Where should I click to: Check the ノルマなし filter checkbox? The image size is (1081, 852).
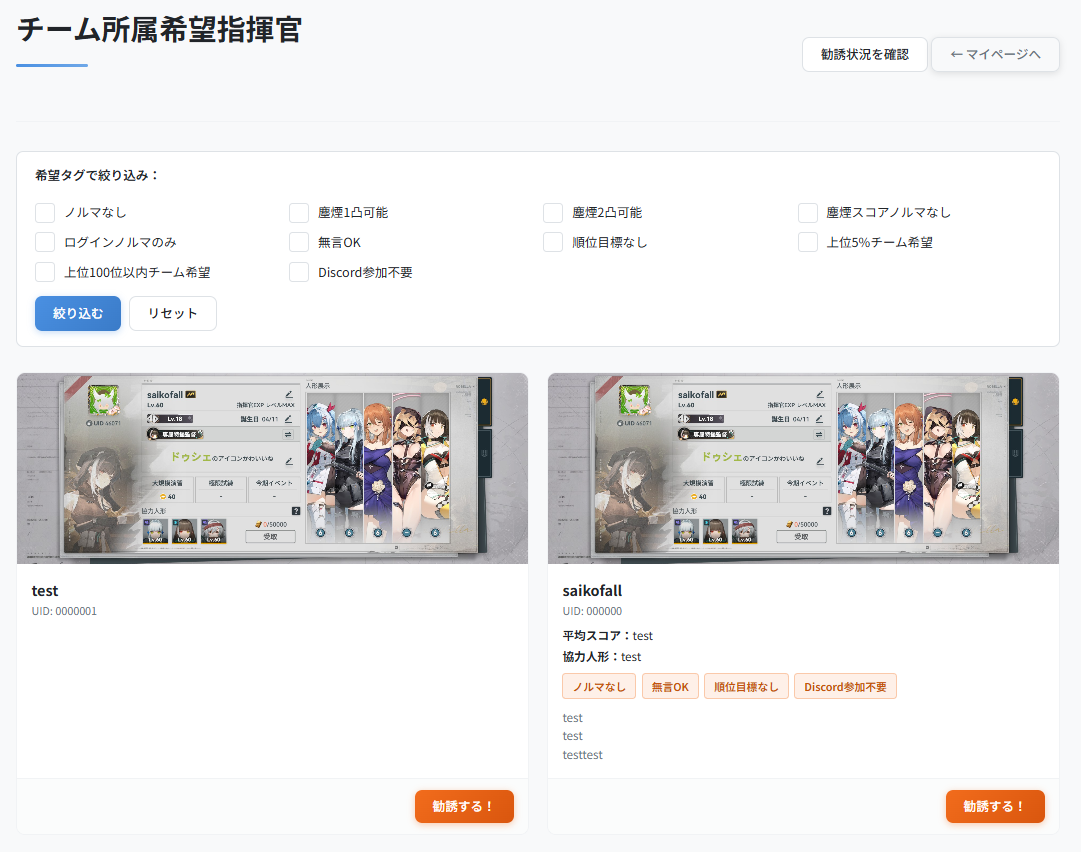(x=45, y=213)
